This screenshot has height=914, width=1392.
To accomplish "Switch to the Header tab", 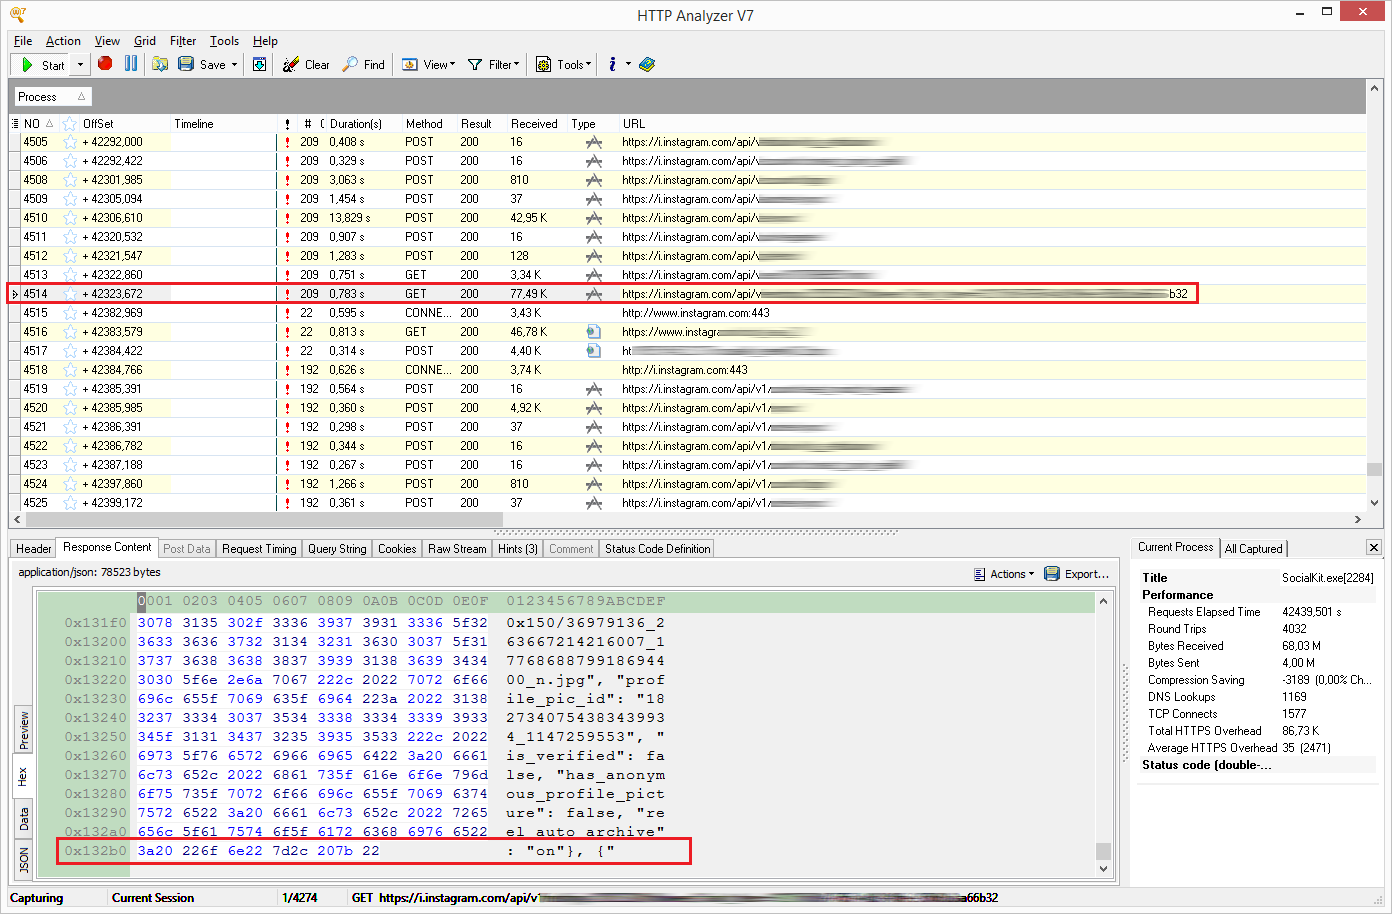I will 33,549.
